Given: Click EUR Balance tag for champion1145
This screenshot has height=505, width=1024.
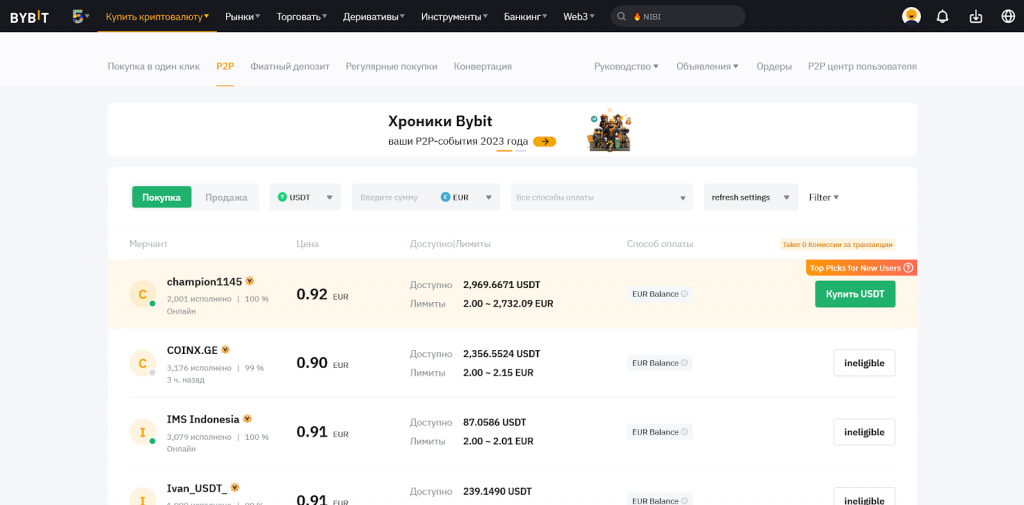Looking at the screenshot, I should tap(660, 294).
